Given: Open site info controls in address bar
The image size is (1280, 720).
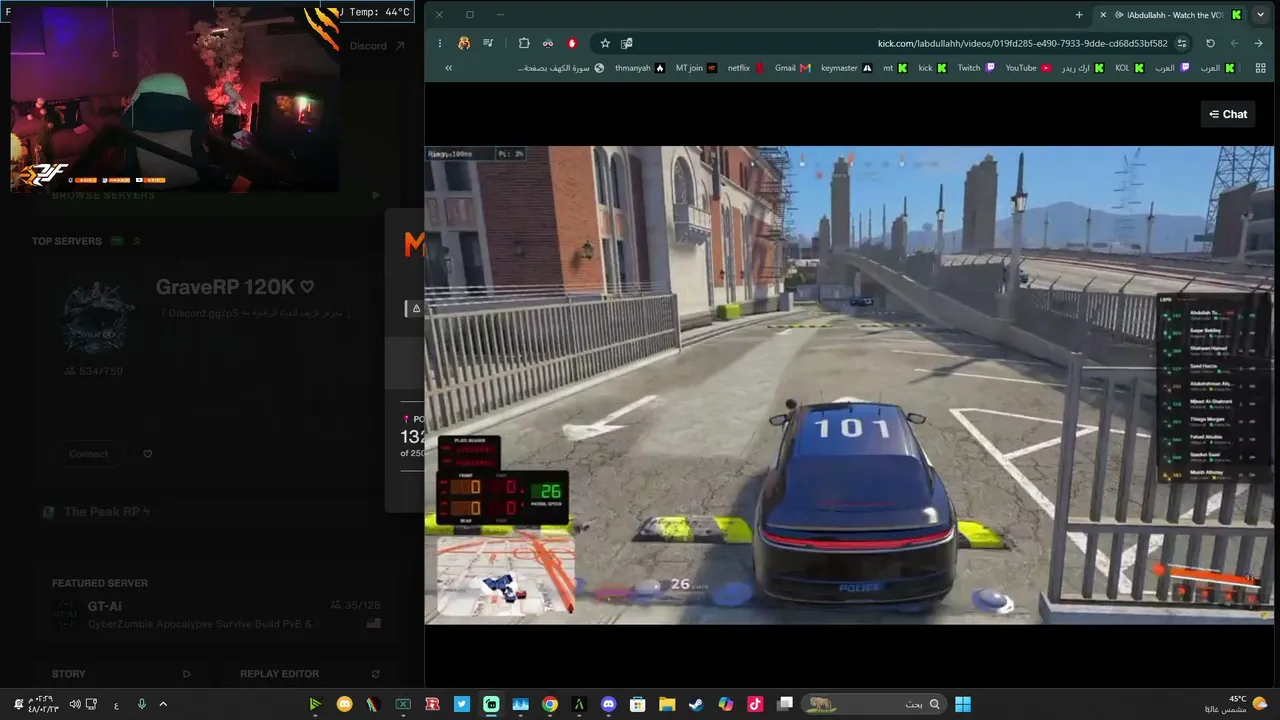Looking at the screenshot, I should (x=1182, y=43).
